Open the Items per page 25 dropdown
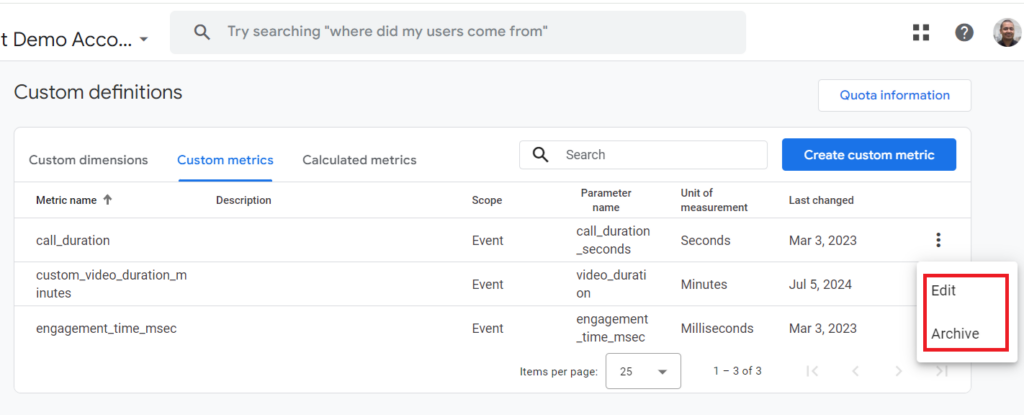This screenshot has width=1024, height=415. (x=643, y=371)
